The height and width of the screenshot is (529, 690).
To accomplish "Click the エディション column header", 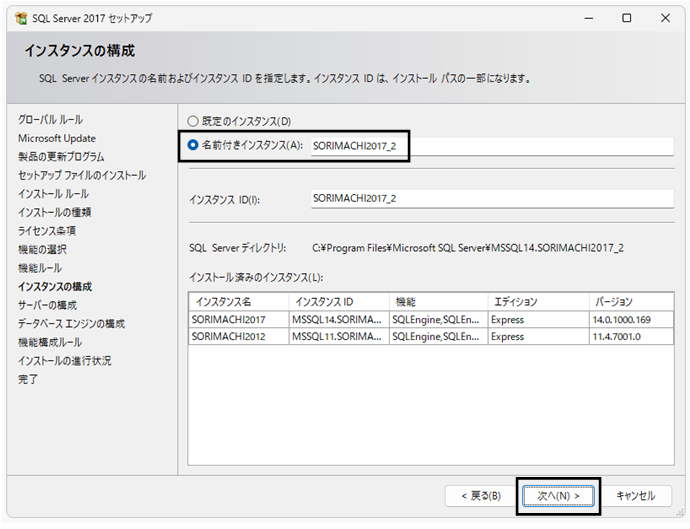I will click(539, 302).
